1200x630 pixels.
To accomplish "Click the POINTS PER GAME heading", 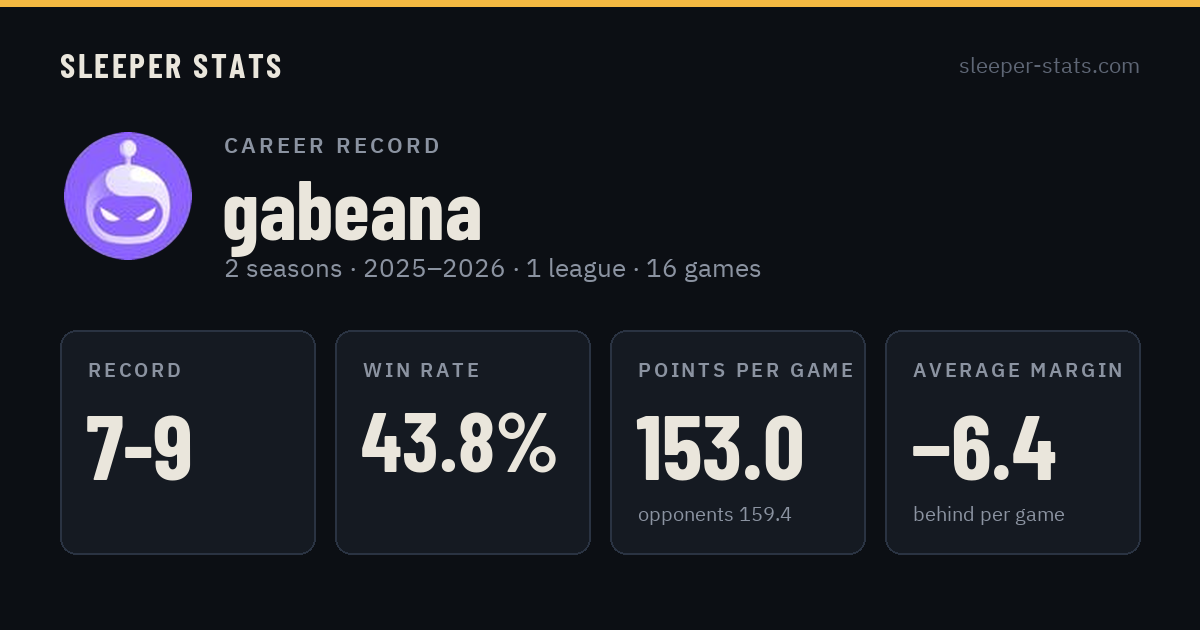I will click(746, 371).
